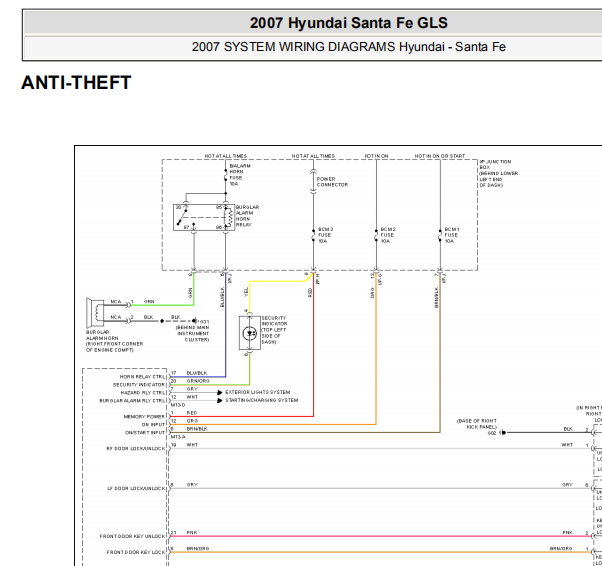Click the FRONT DOOR KEY UNLOCK pin label
602x566 pixels.
[132, 536]
